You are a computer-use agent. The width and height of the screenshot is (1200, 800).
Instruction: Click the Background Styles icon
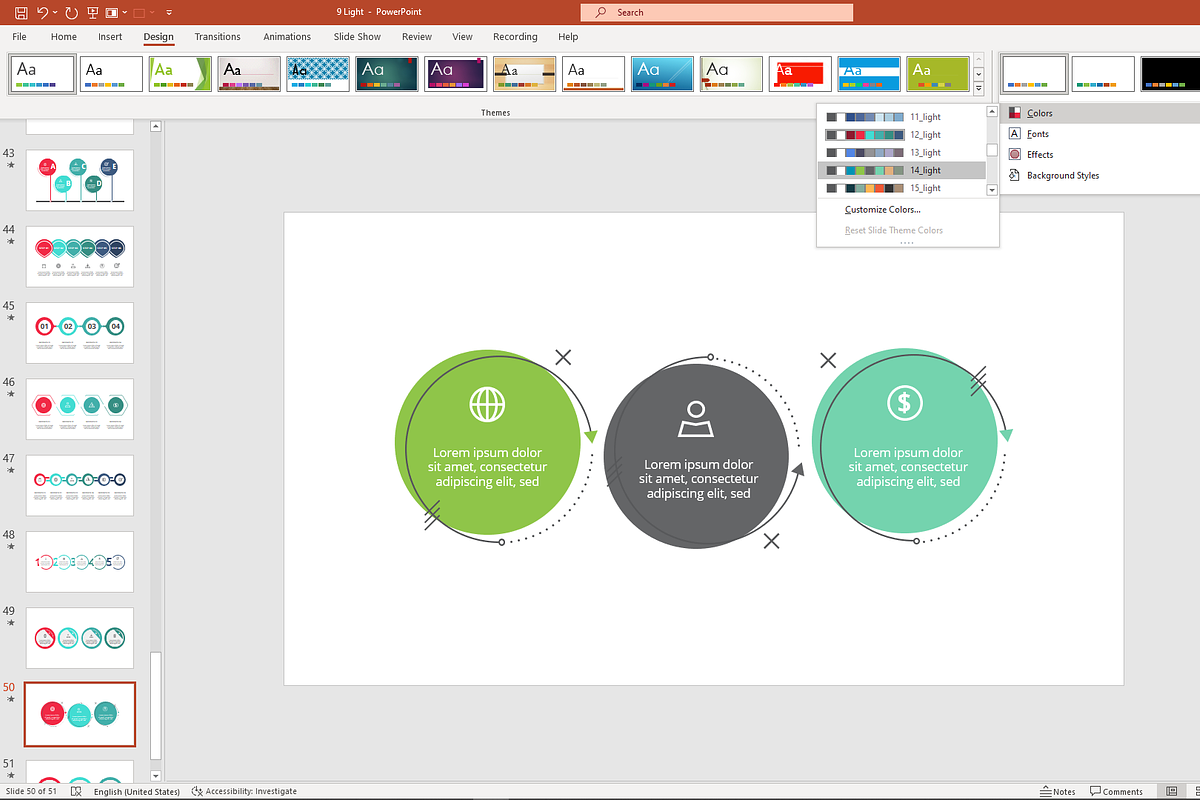[1015, 176]
